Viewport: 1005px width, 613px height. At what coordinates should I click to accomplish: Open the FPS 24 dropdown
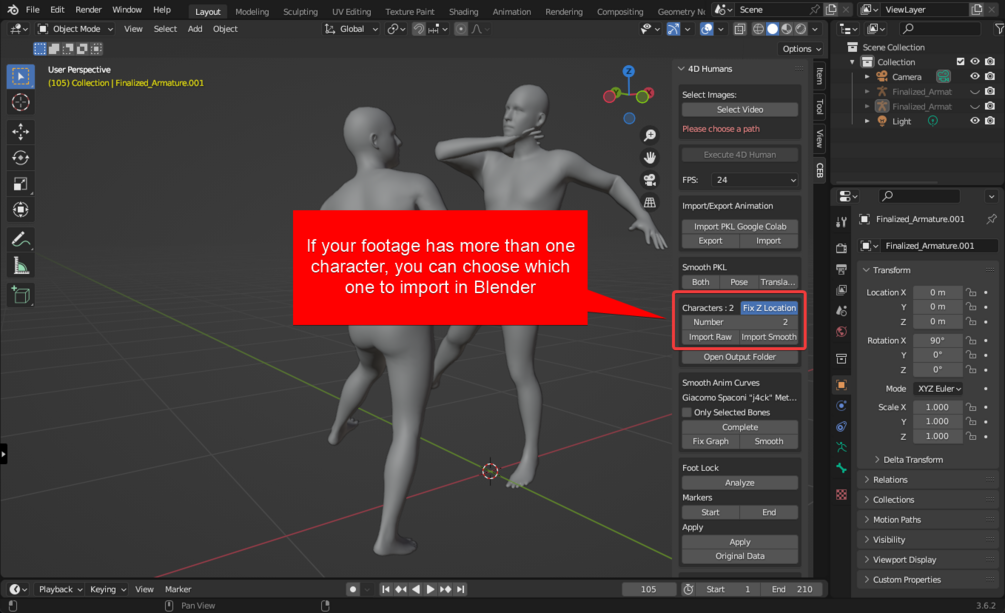tap(754, 180)
